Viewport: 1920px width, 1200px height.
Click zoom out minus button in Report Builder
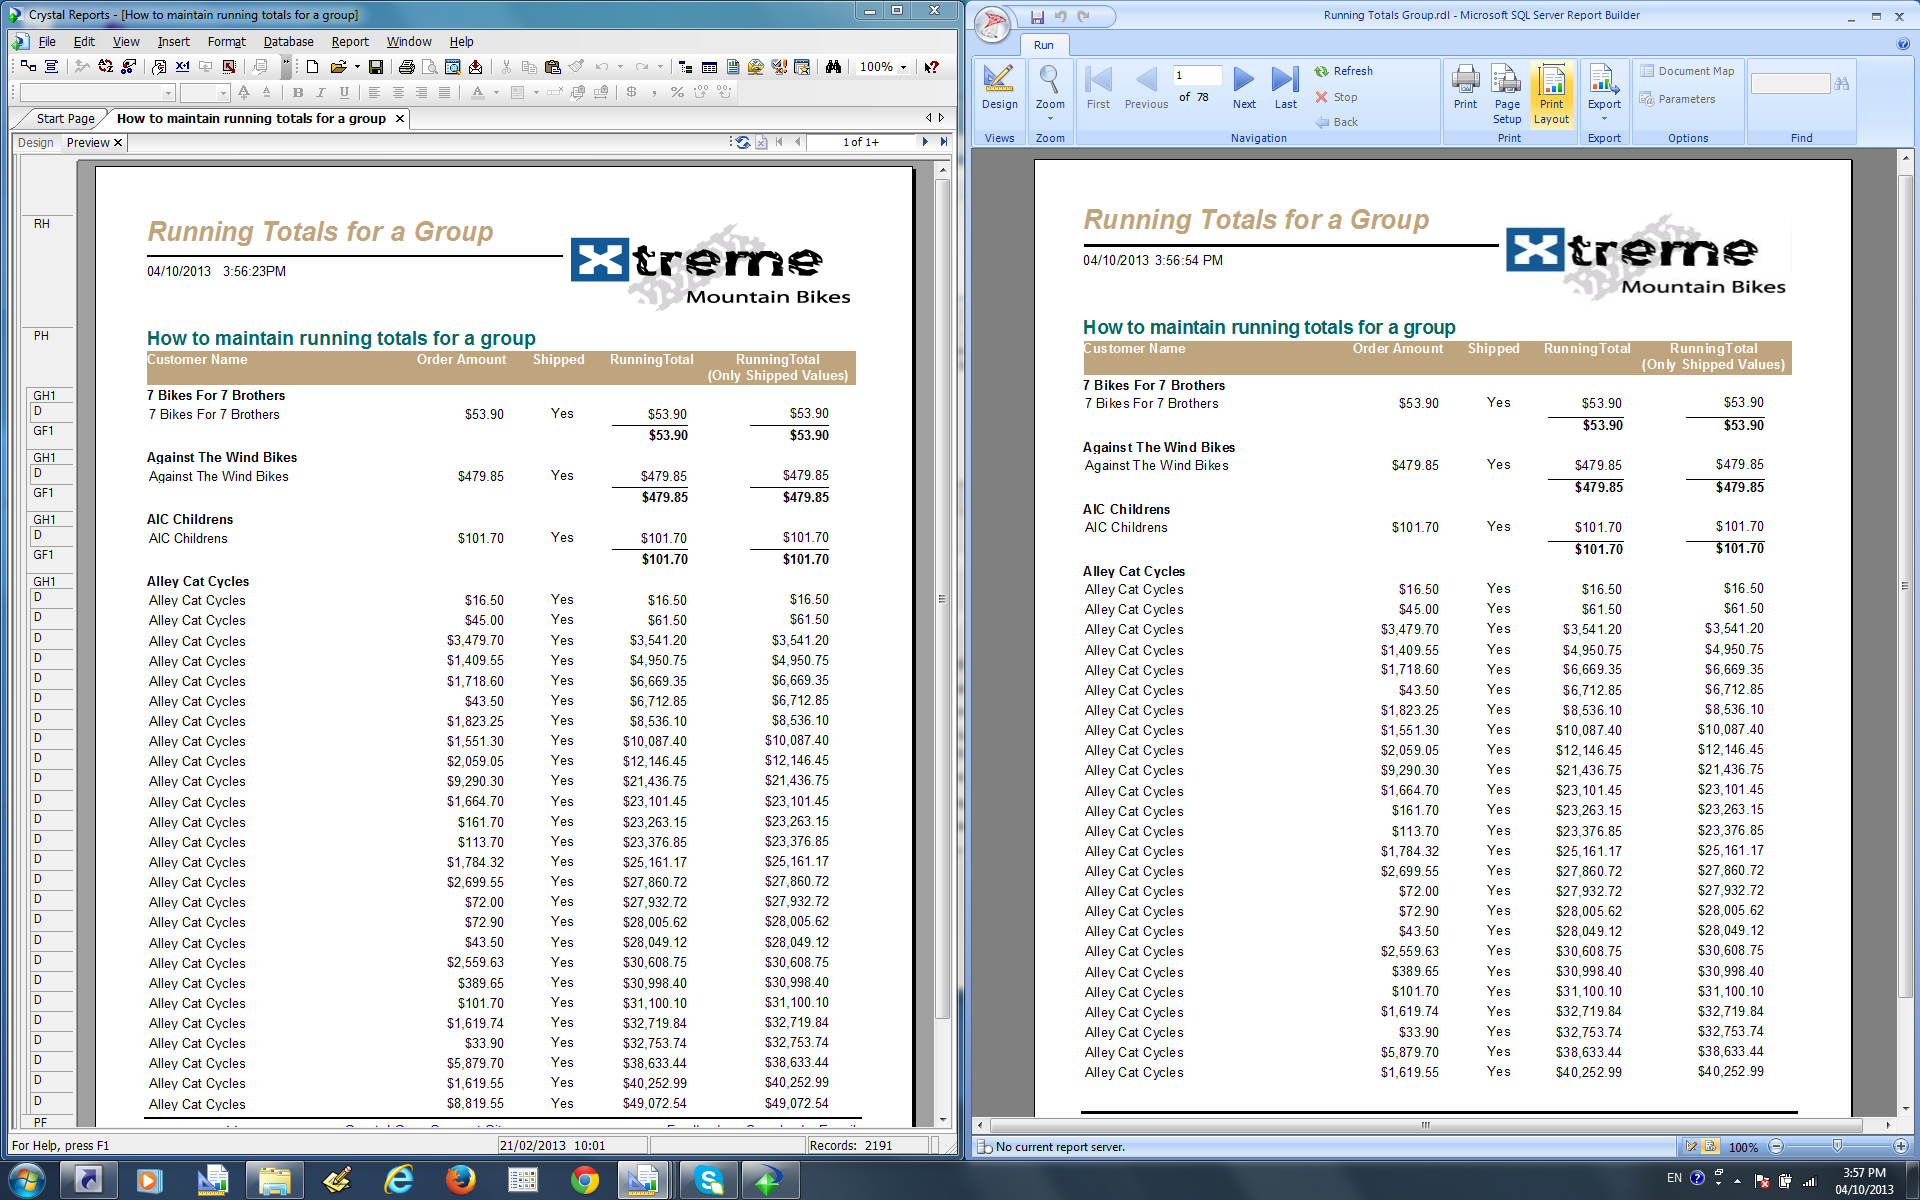coord(1776,1146)
